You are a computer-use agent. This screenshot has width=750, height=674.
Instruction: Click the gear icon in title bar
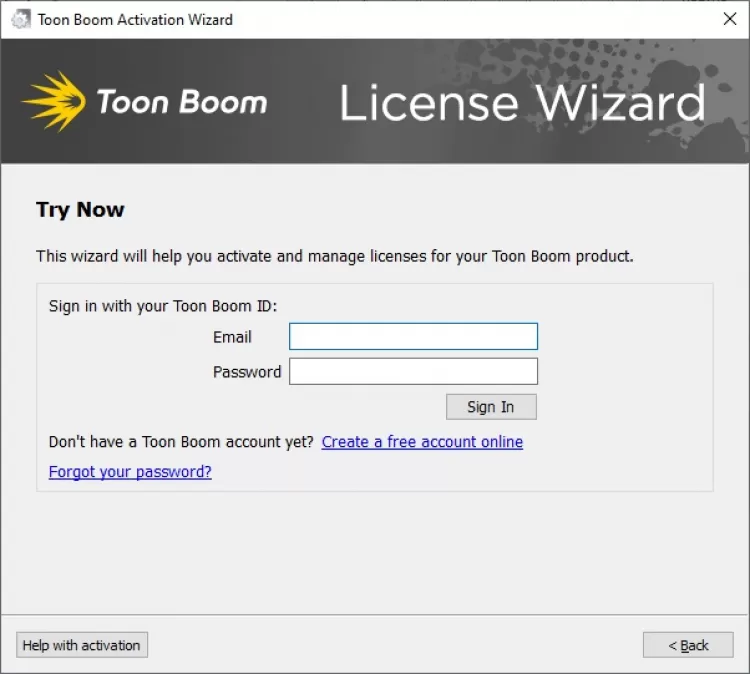(20, 20)
